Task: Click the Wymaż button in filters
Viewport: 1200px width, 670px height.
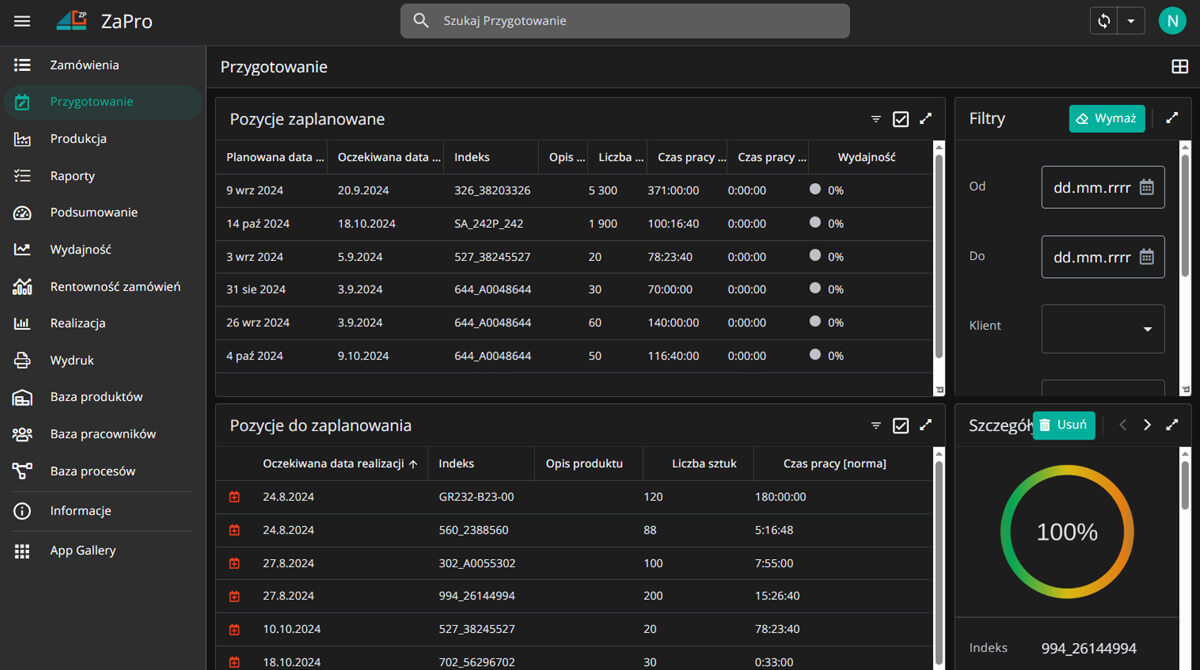Action: click(1106, 118)
